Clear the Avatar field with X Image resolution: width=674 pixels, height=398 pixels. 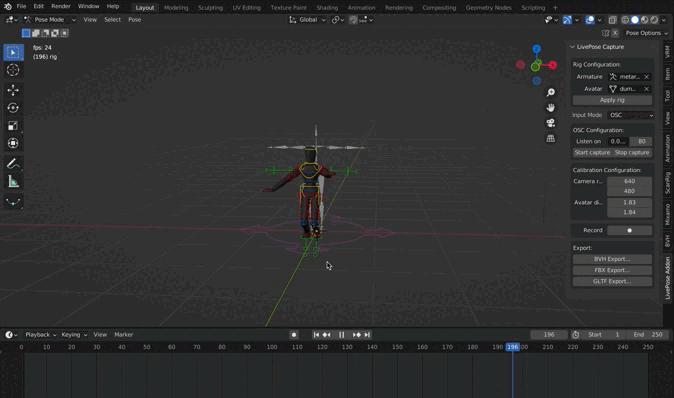[646, 89]
